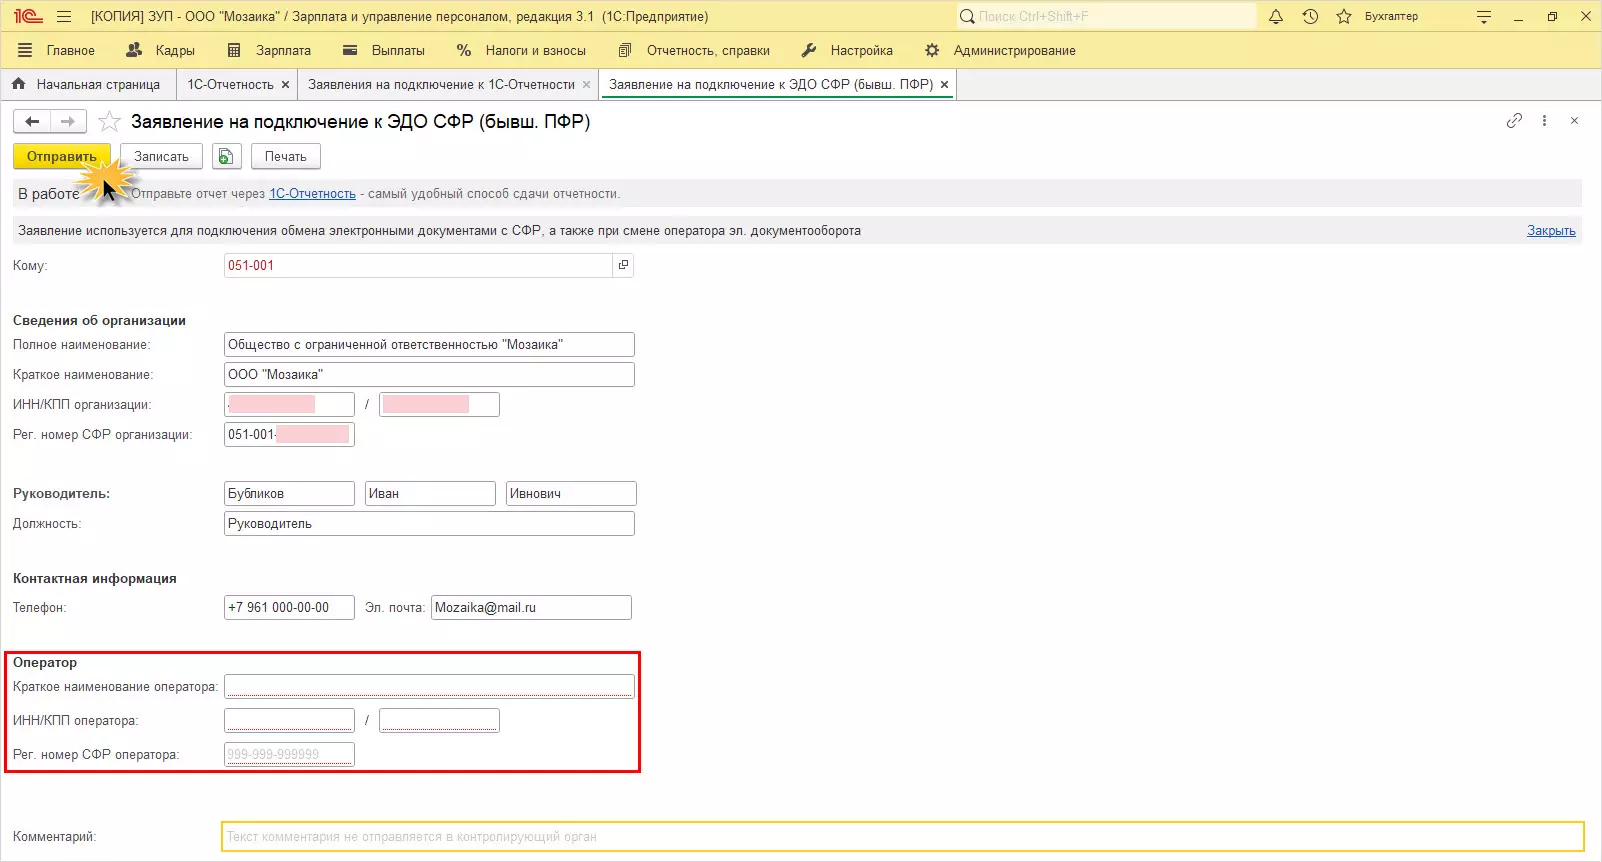The height and width of the screenshot is (862, 1602).
Task: Go forward with right arrow
Action: tap(68, 121)
